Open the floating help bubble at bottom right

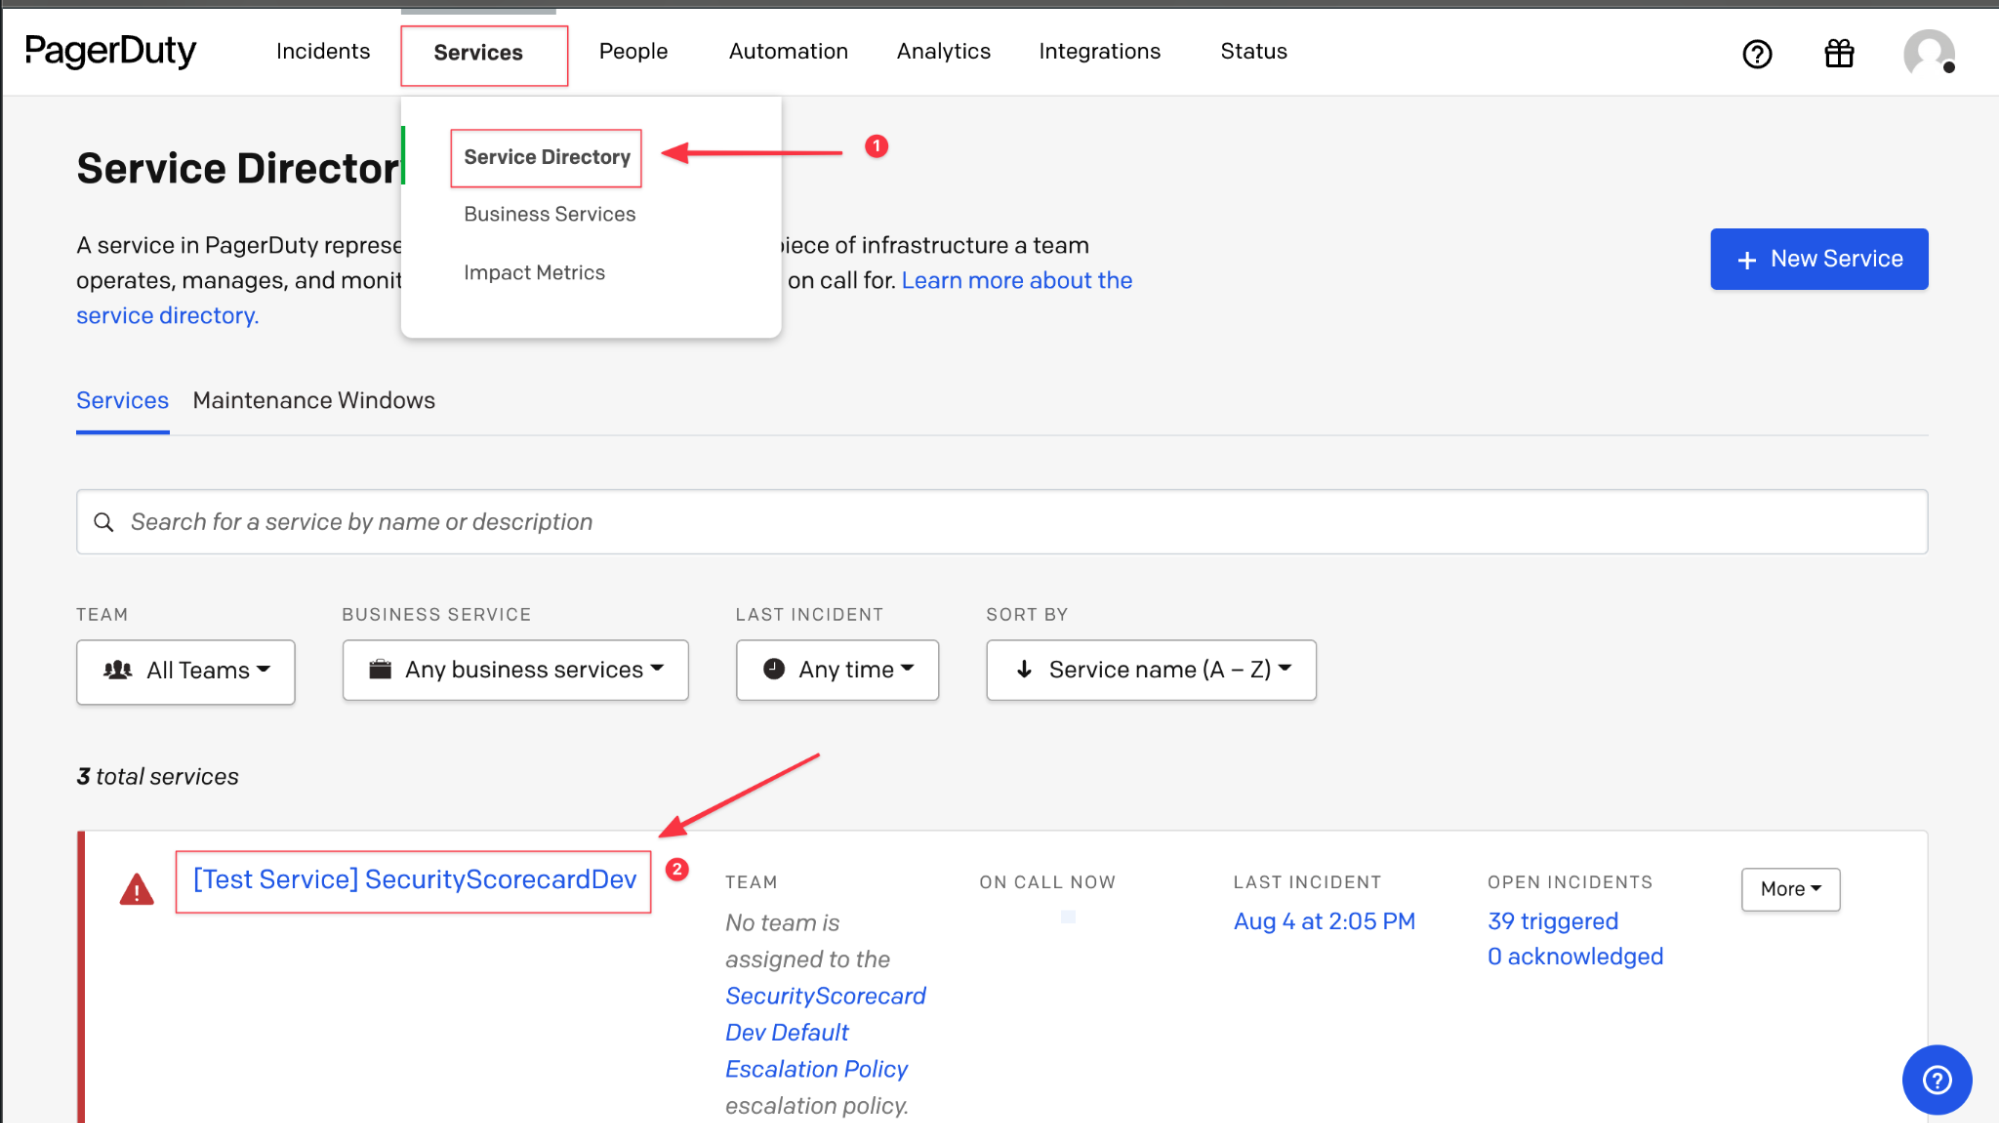pyautogui.click(x=1937, y=1079)
